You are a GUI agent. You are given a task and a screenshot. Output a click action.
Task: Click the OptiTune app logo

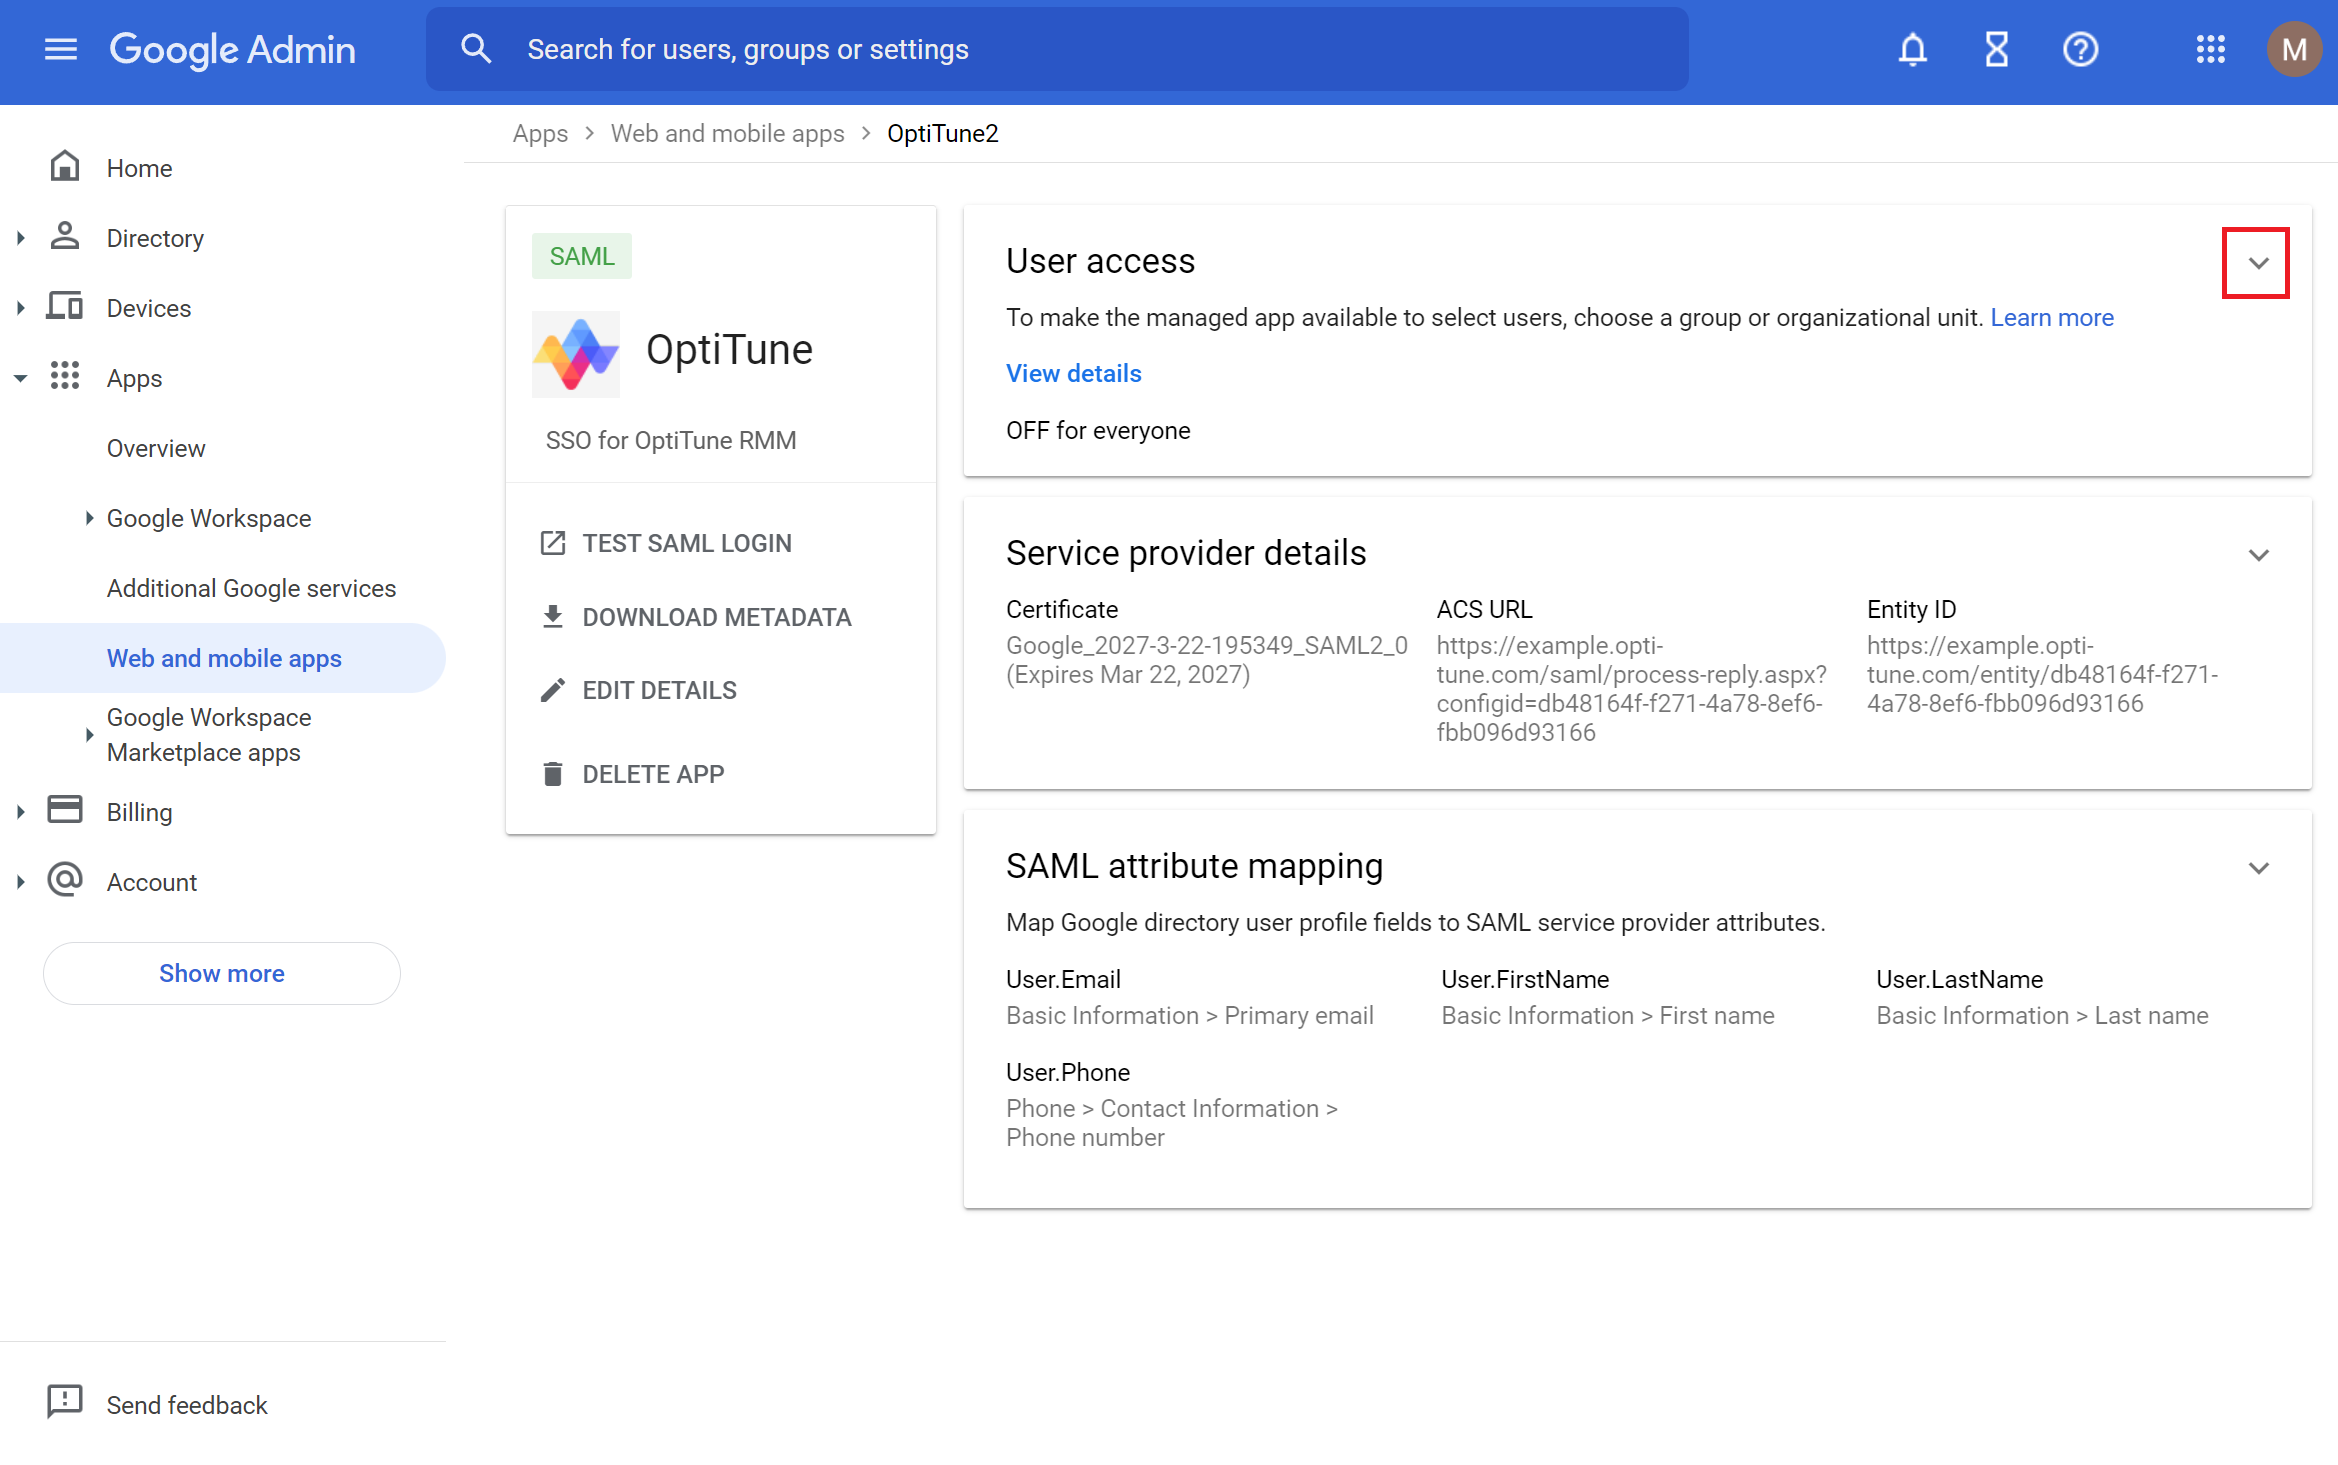[576, 353]
